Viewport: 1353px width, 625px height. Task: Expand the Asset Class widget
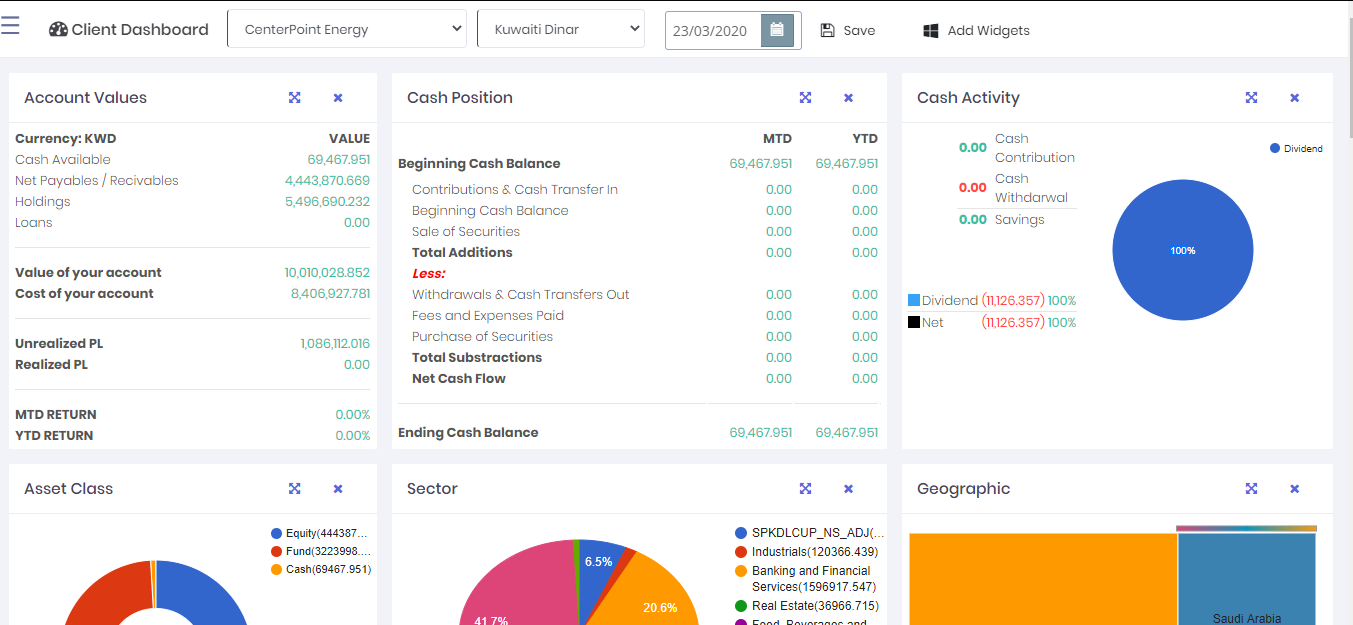[x=295, y=489]
